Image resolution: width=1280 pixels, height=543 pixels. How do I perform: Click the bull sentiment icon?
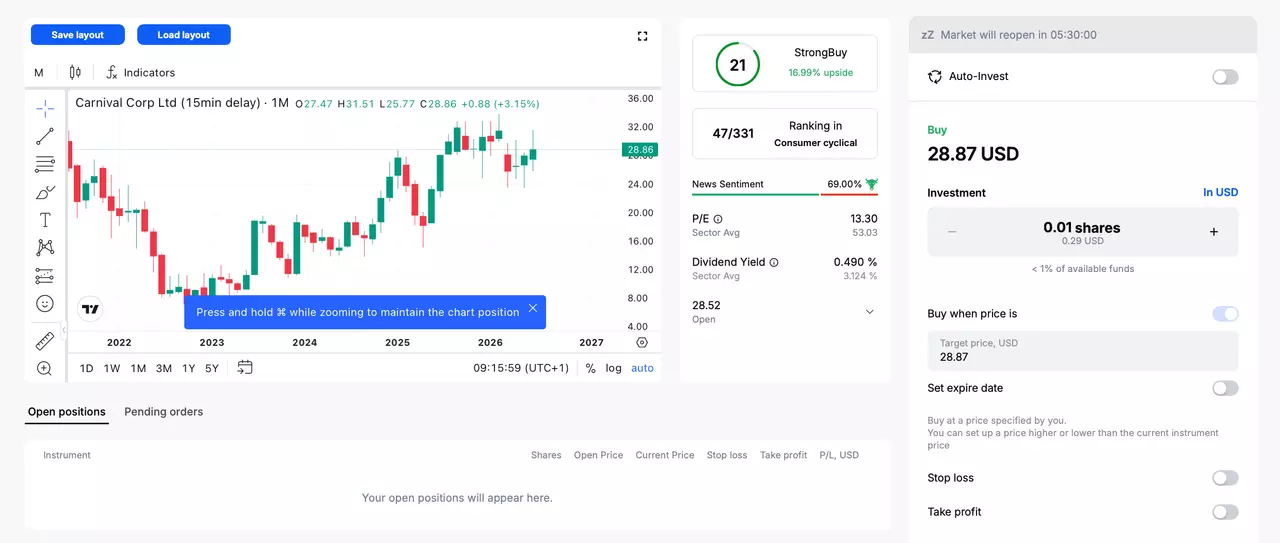(x=871, y=184)
